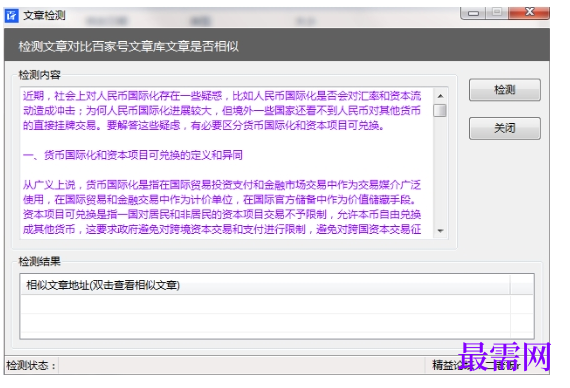
Task: Click the line starting 的直接挂牌交易
Action: coord(204,125)
